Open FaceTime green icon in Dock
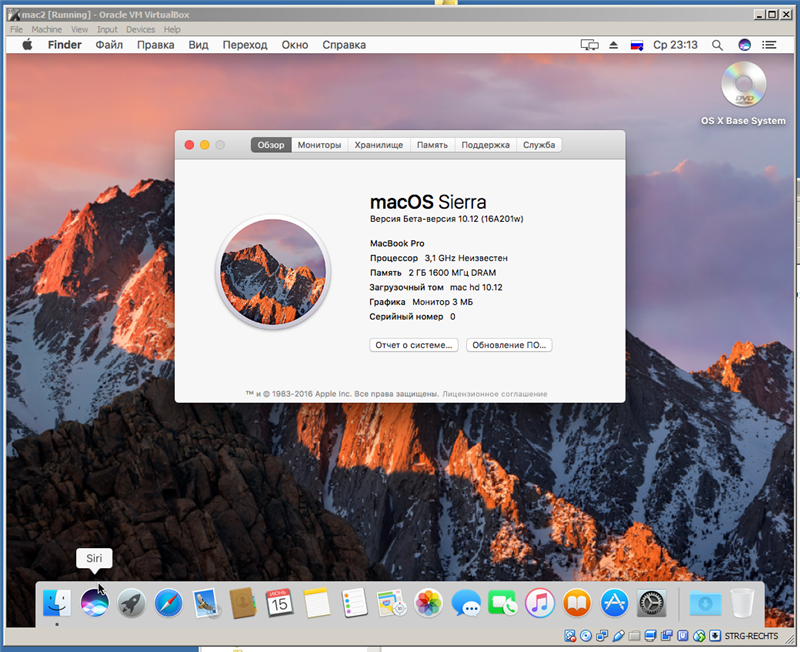This screenshot has width=800, height=652. 503,603
